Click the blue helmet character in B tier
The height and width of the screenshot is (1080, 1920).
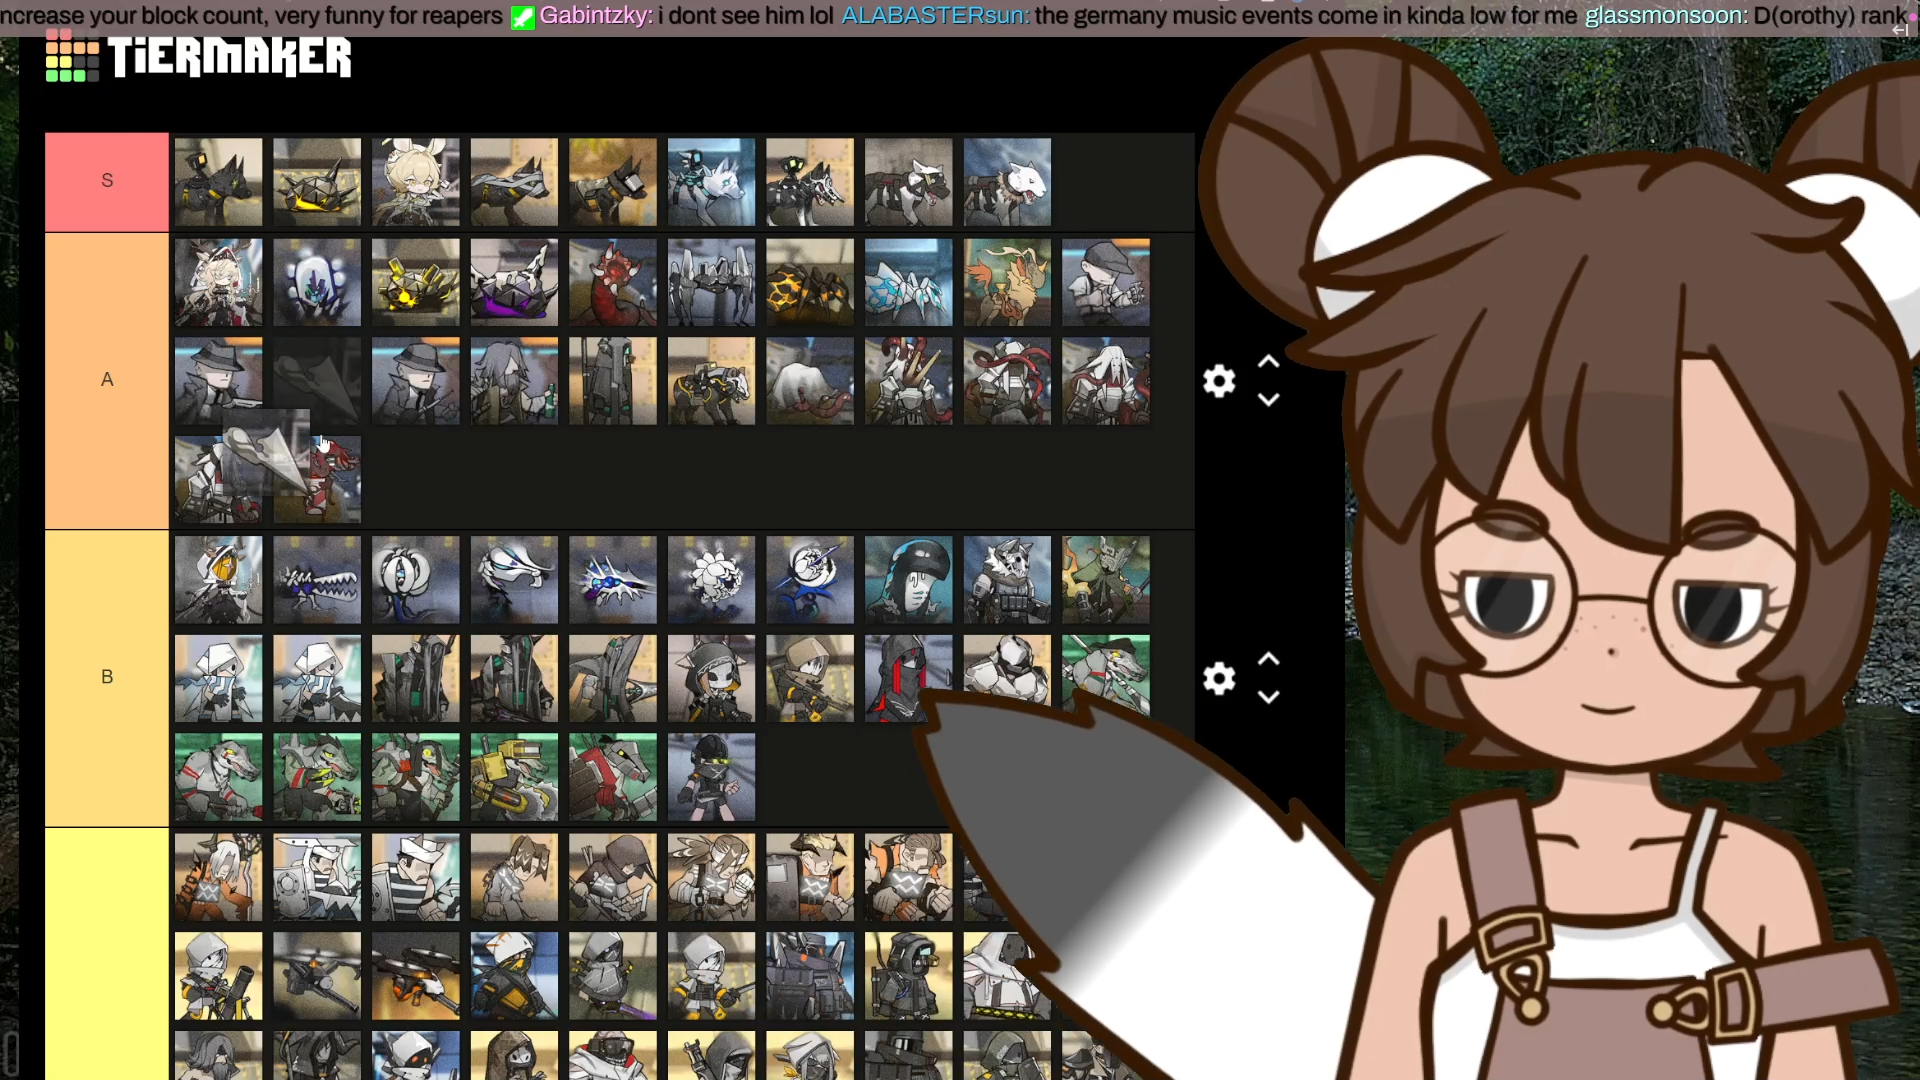[x=908, y=579]
